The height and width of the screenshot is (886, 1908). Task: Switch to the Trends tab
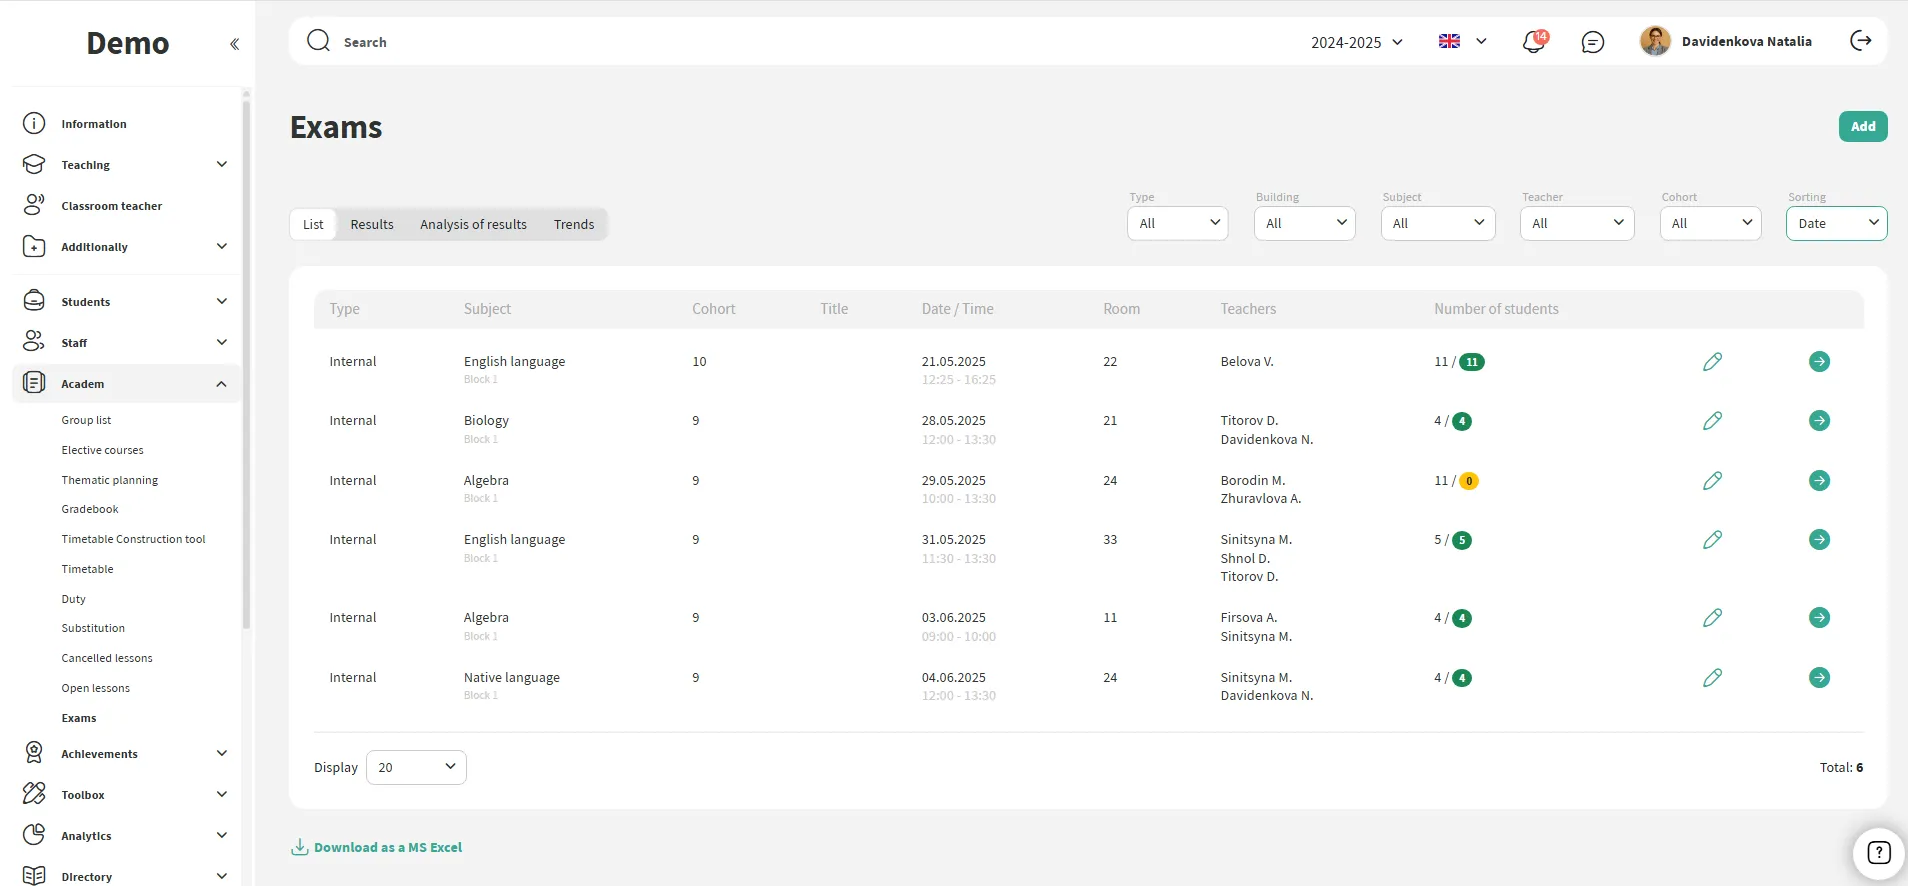coord(574,224)
